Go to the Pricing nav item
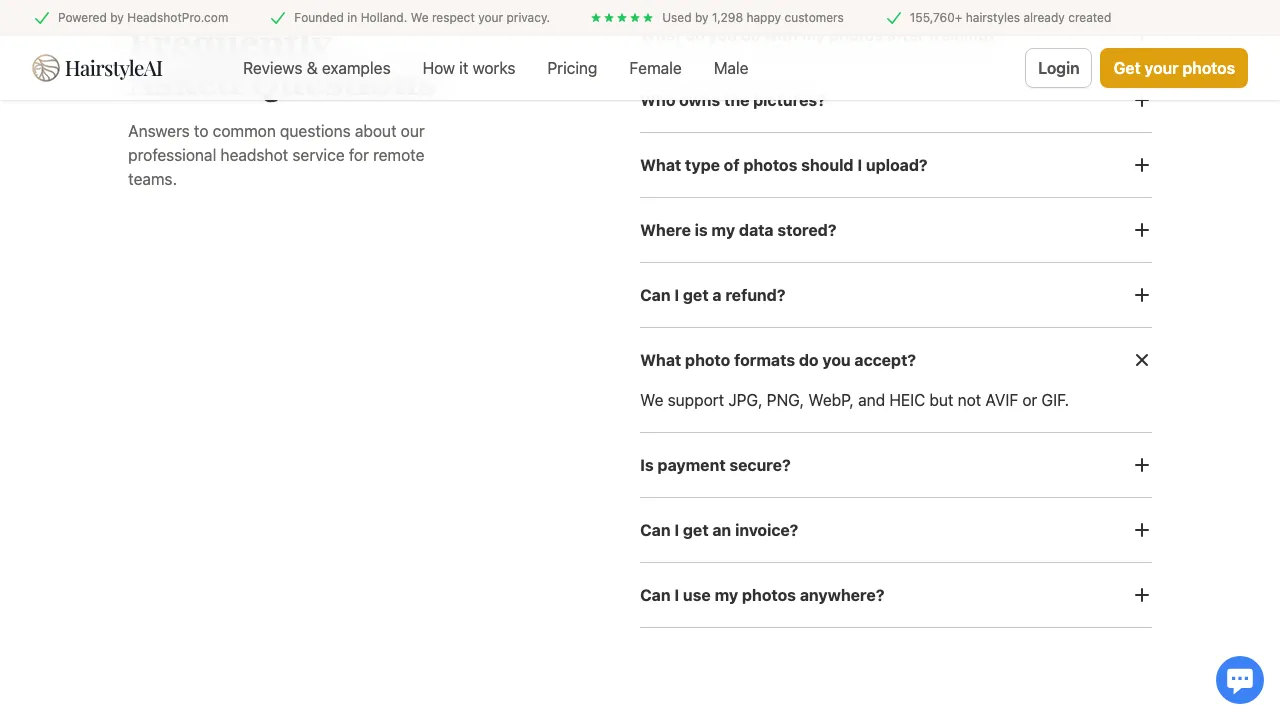The height and width of the screenshot is (720, 1280). [x=572, y=68]
